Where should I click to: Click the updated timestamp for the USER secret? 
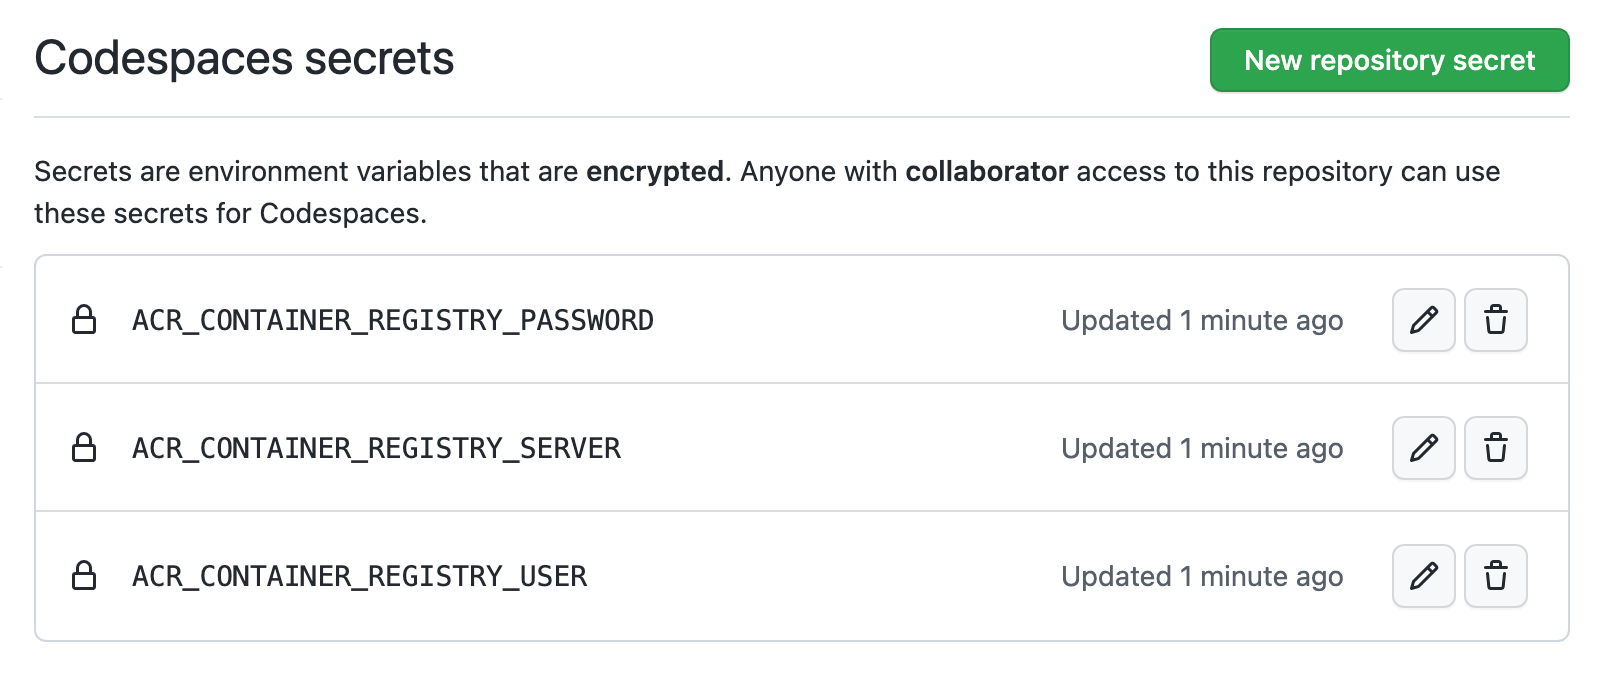coord(1200,576)
